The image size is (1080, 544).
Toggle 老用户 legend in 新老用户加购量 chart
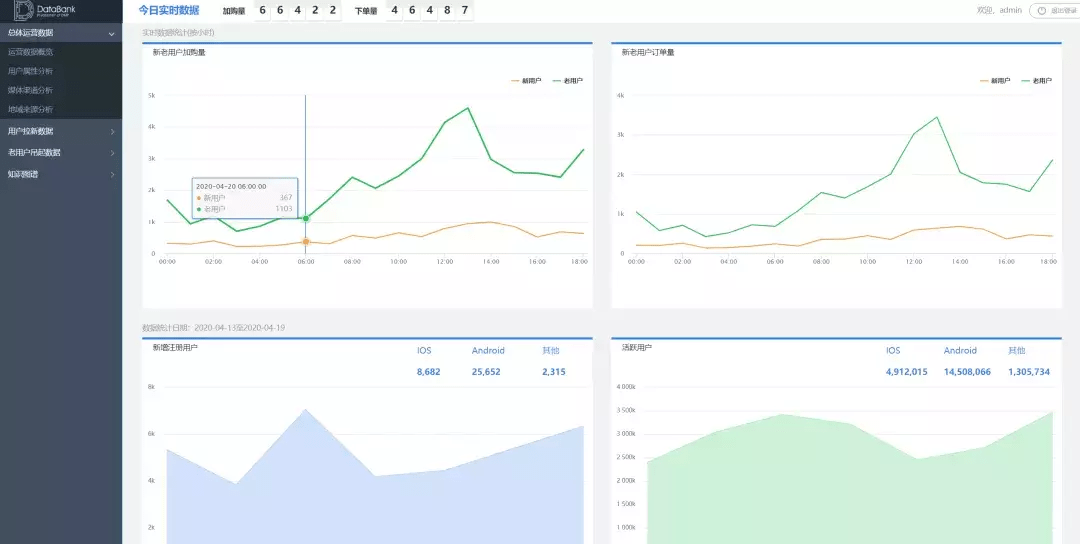567,80
